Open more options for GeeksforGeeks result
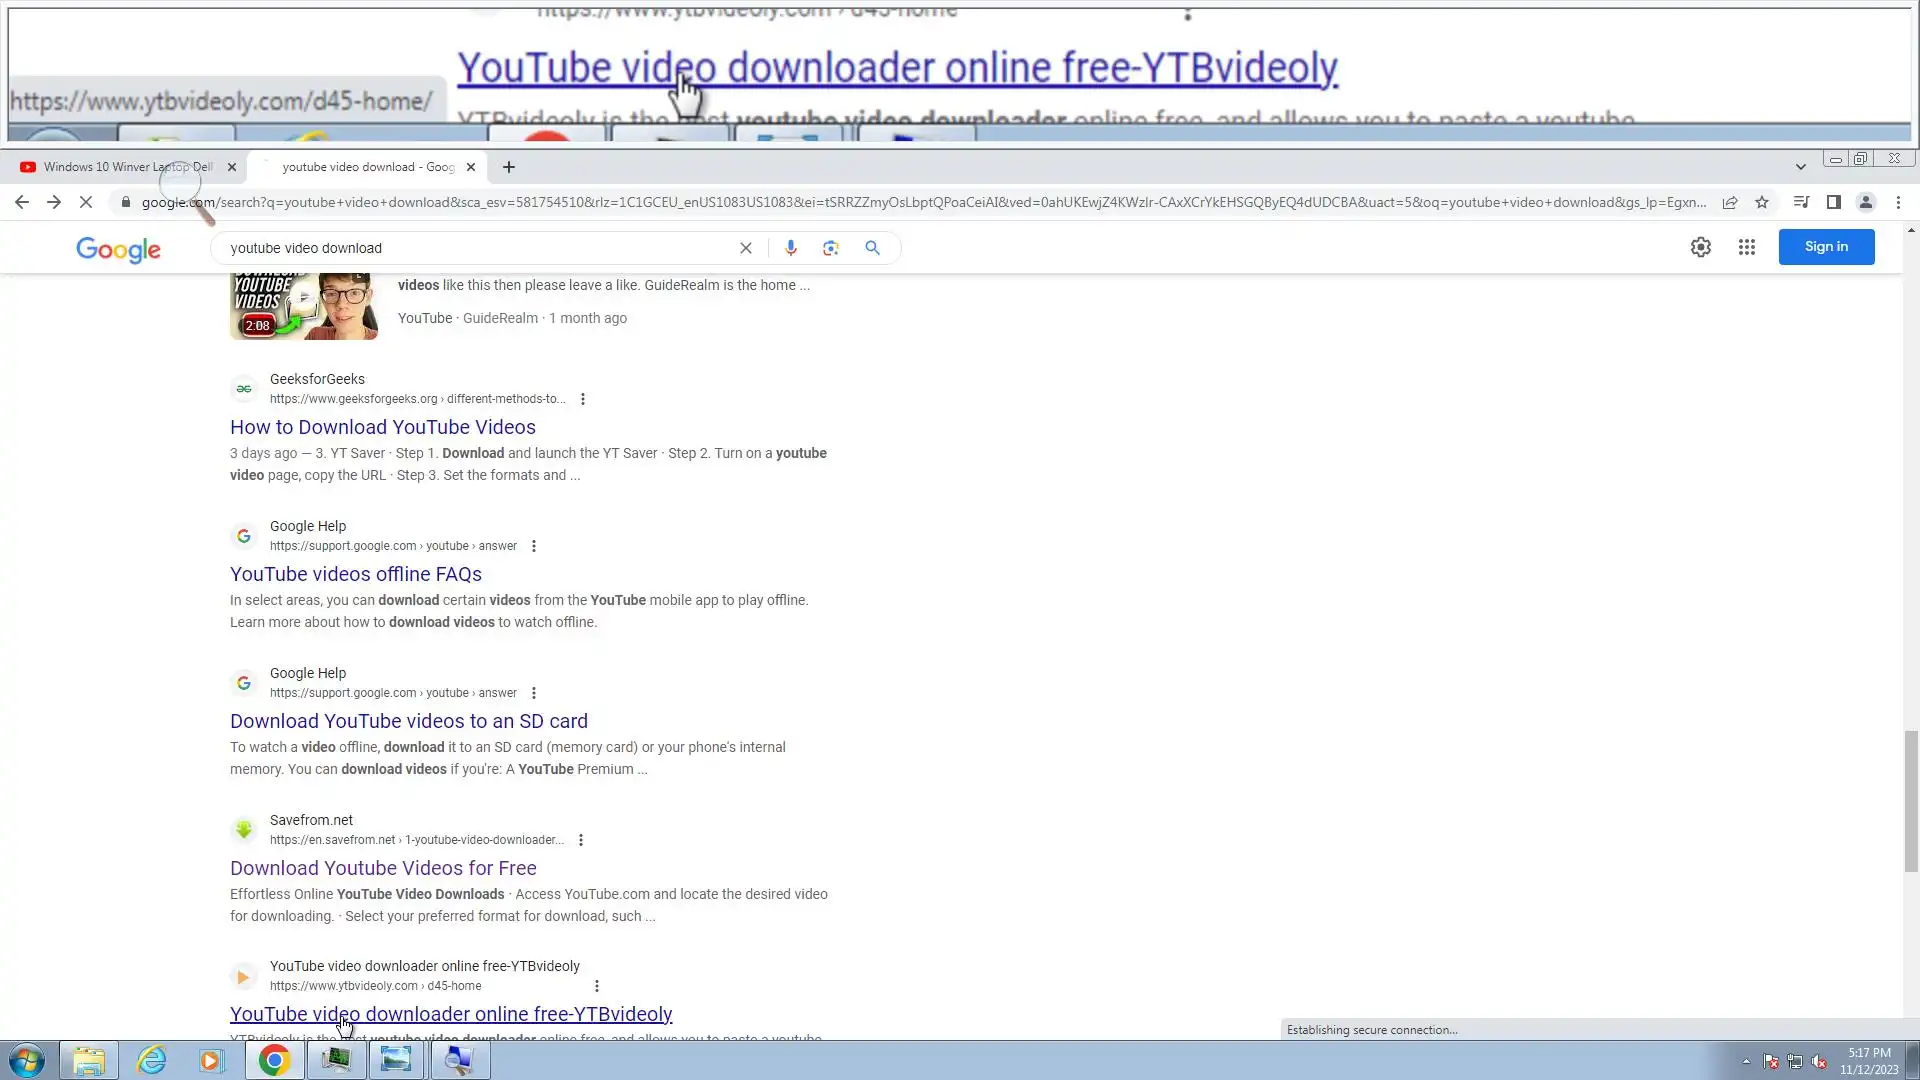This screenshot has width=1920, height=1080. coord(583,399)
